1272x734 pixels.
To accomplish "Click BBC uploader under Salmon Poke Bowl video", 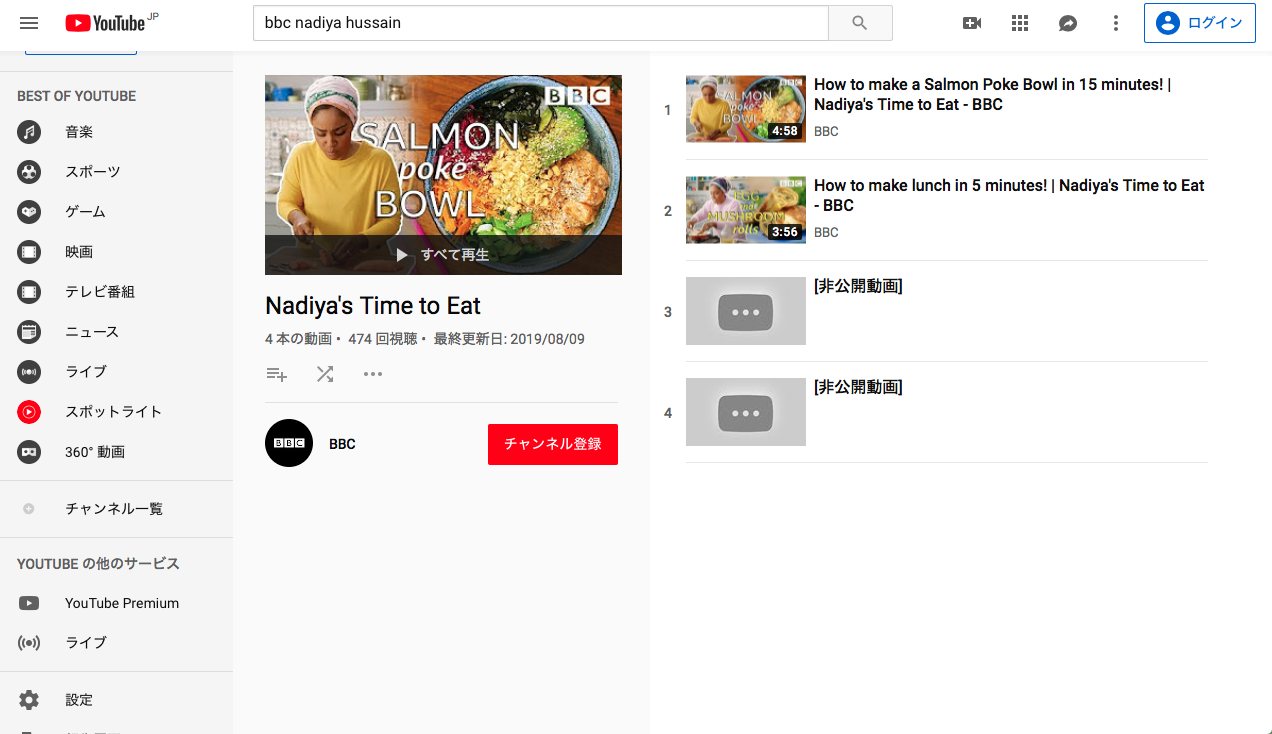I will [826, 131].
